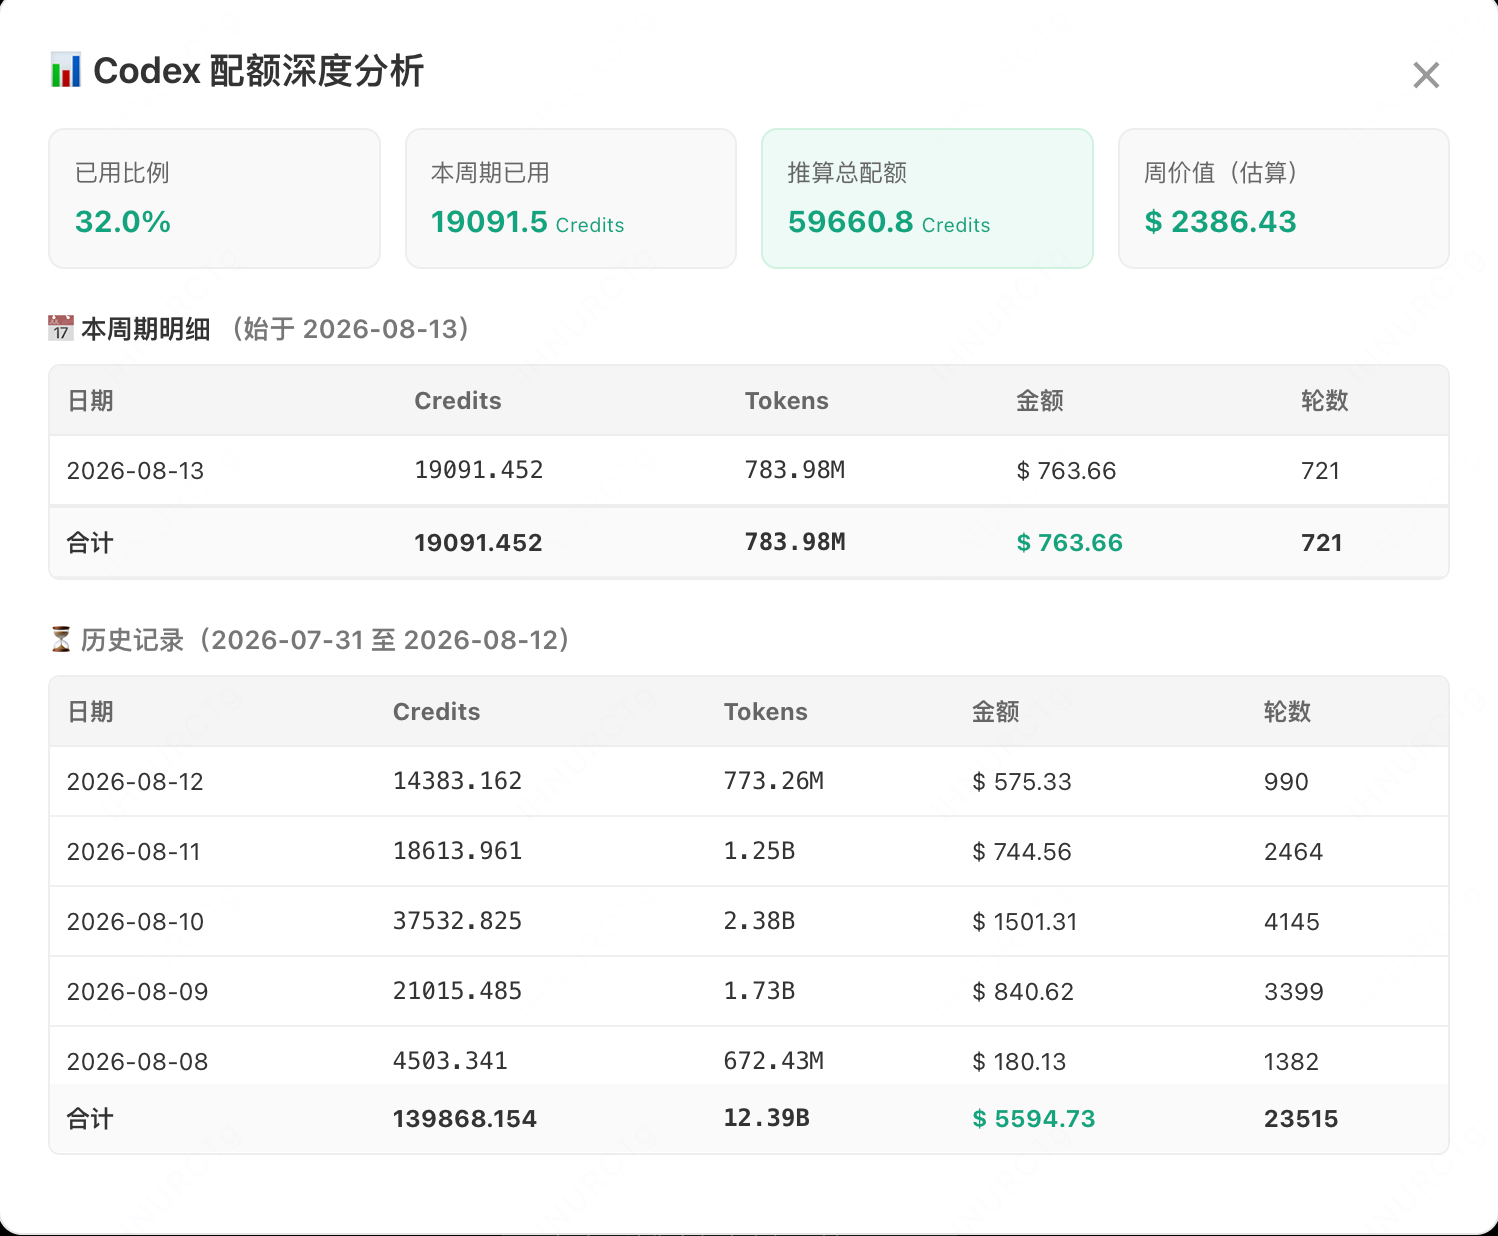Click the "始于 2026-08-13" start date note

[x=350, y=329]
